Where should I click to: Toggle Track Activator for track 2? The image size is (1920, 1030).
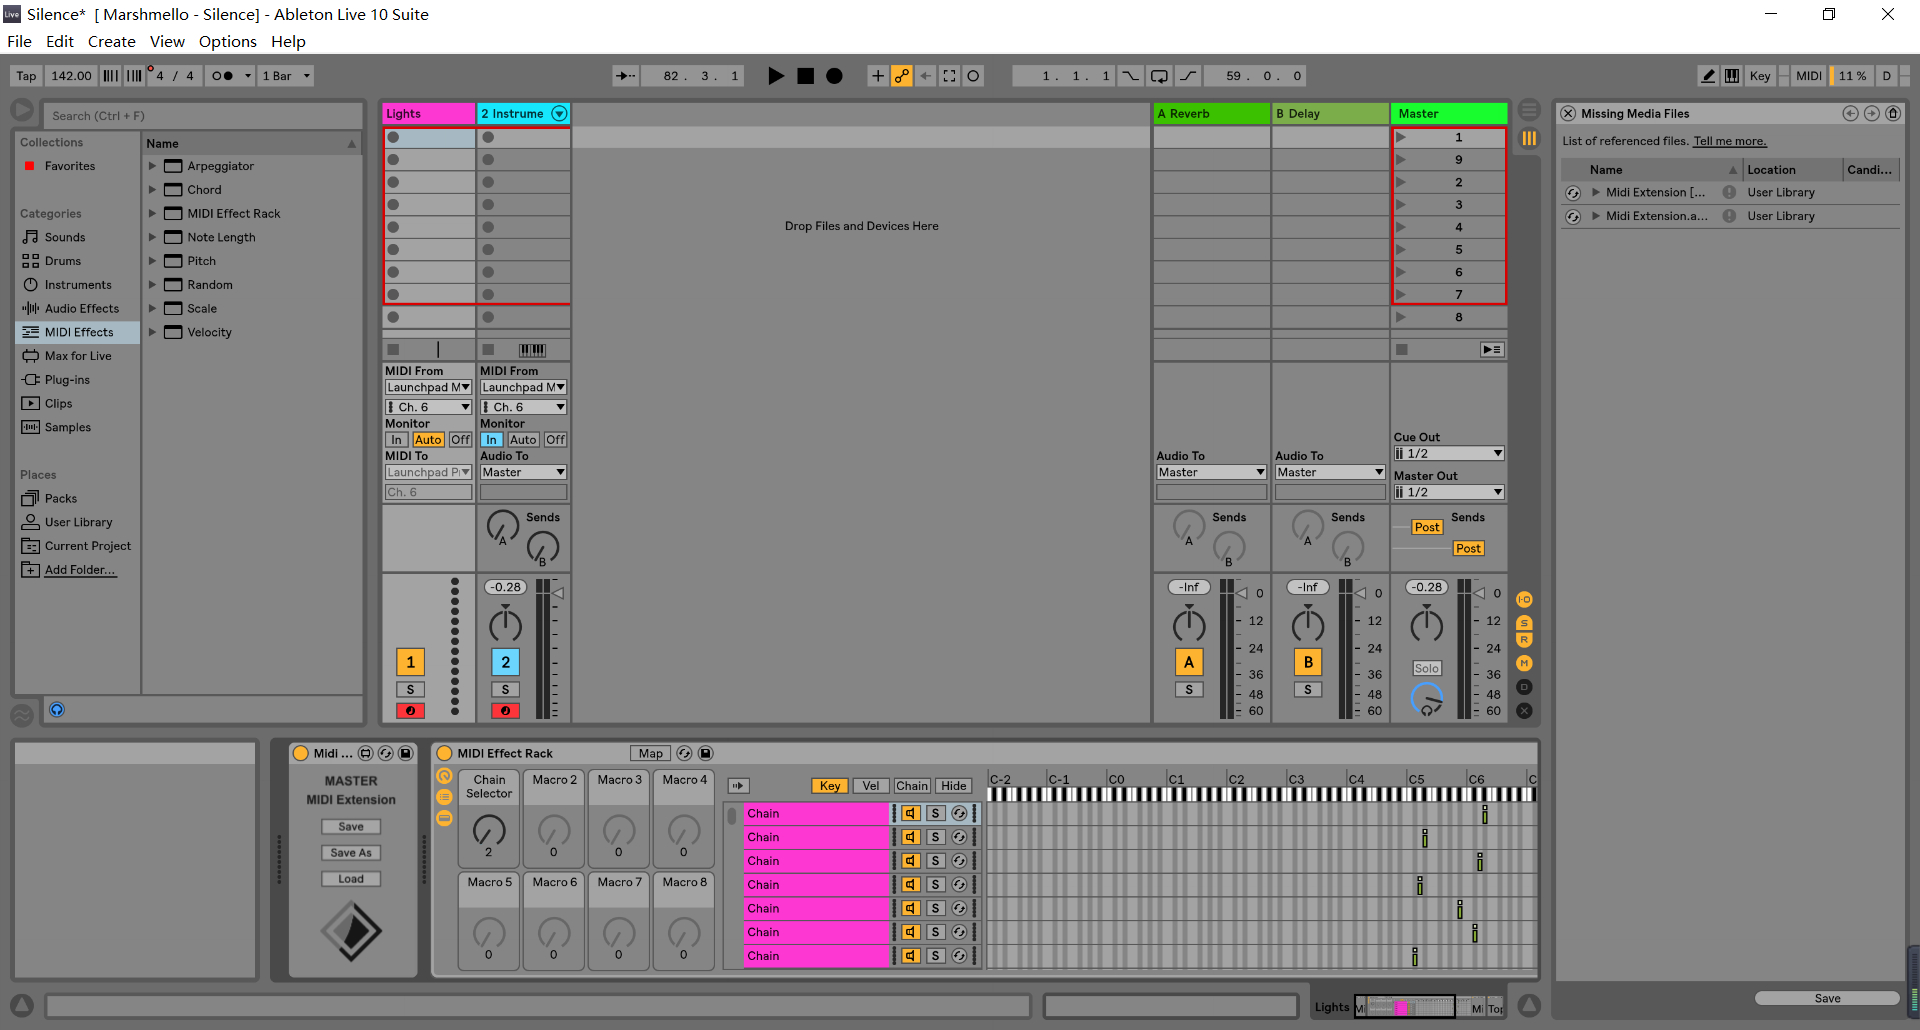pos(505,662)
